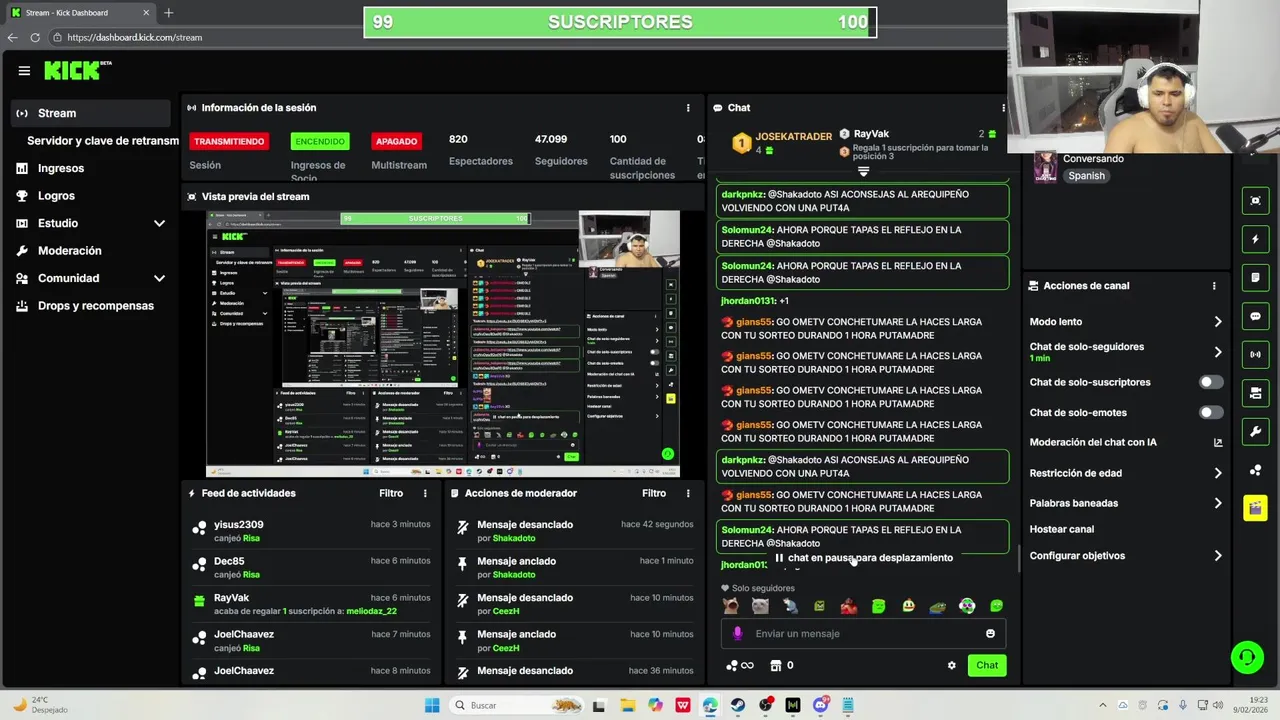Open Restricción de edad chevron
The width and height of the screenshot is (1280, 720).
(1218, 473)
